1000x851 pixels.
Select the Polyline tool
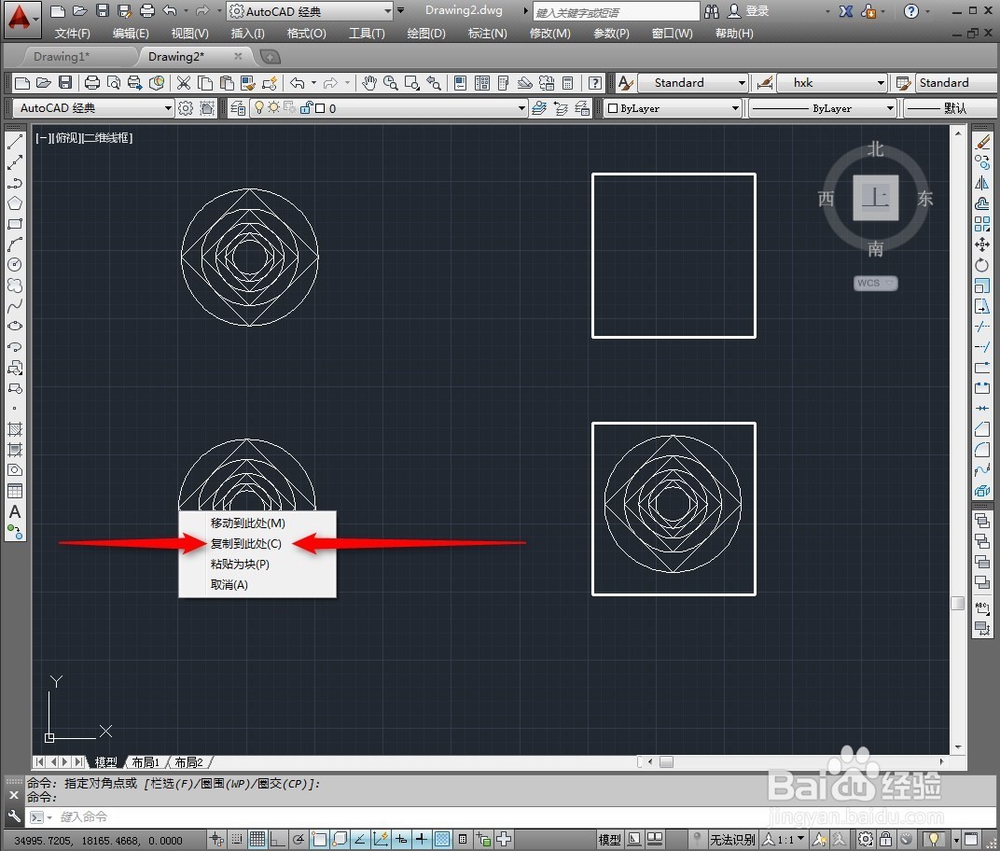coord(15,183)
